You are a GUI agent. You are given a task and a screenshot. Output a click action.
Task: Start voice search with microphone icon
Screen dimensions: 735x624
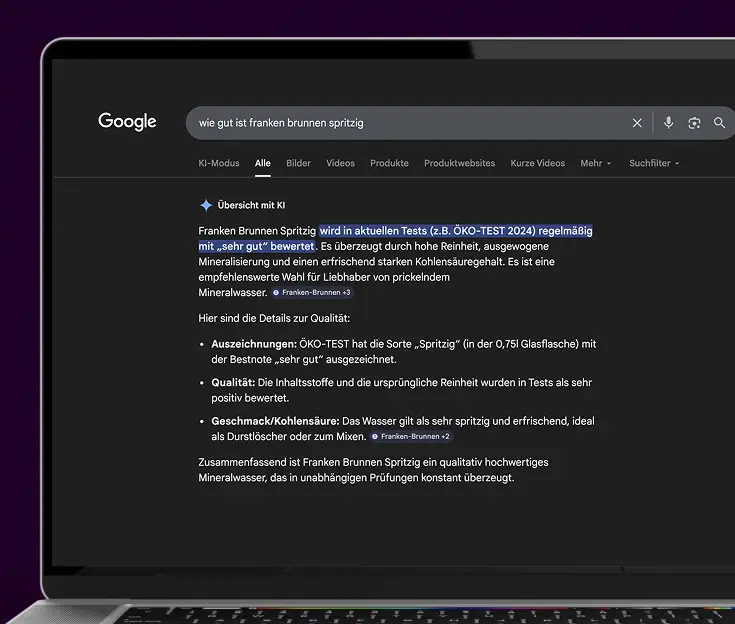coord(669,123)
